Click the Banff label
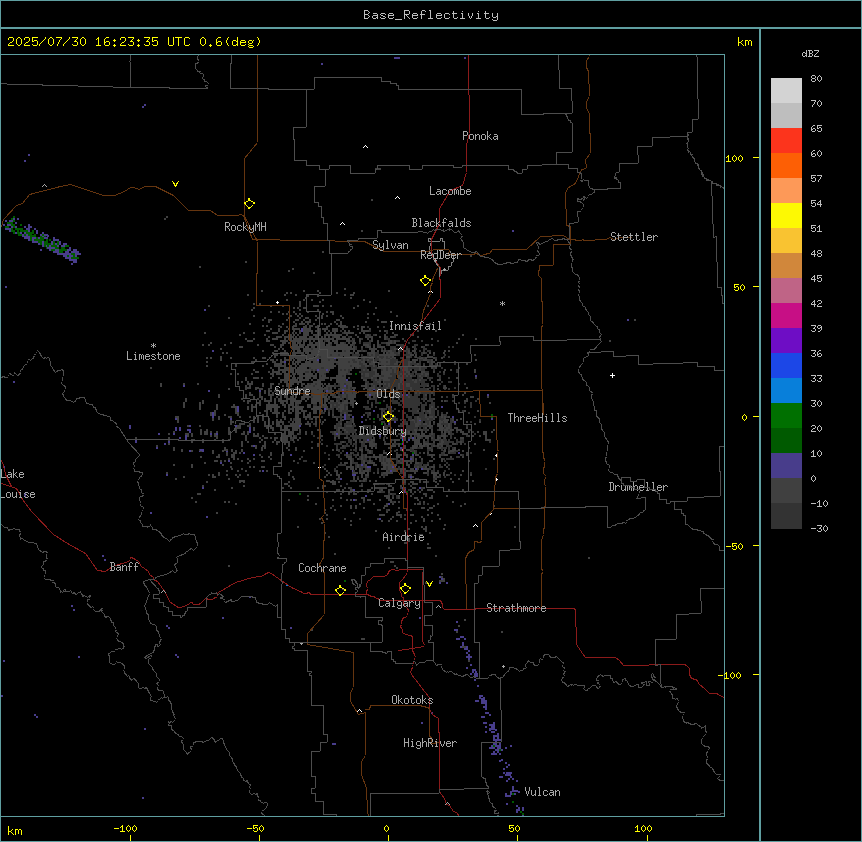 coord(124,567)
